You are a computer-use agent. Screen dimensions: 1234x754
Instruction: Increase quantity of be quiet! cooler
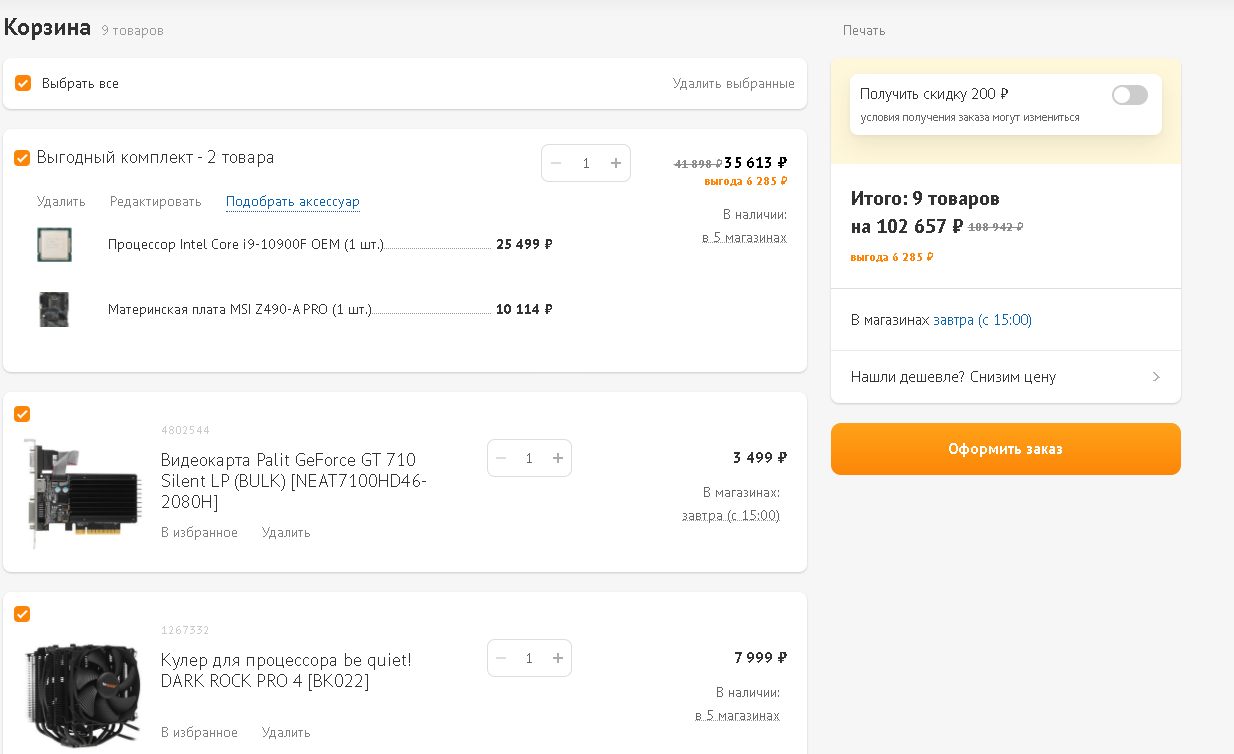tap(558, 658)
